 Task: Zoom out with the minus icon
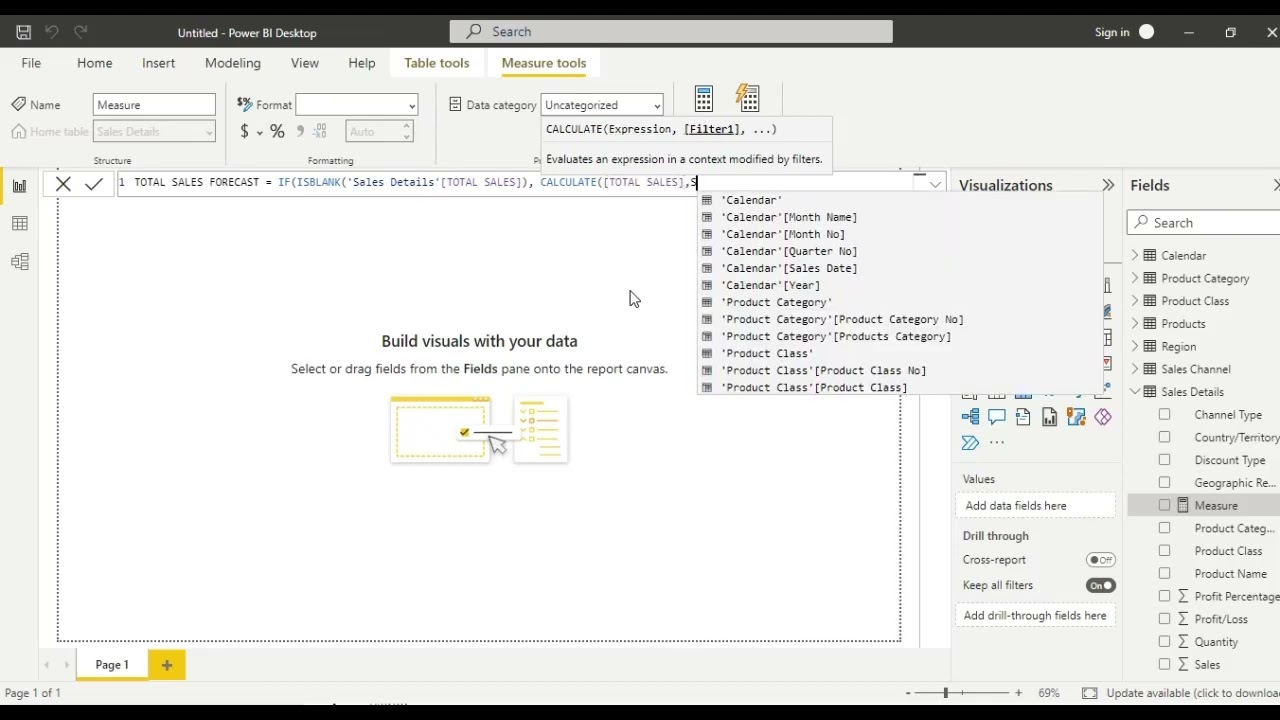(908, 693)
